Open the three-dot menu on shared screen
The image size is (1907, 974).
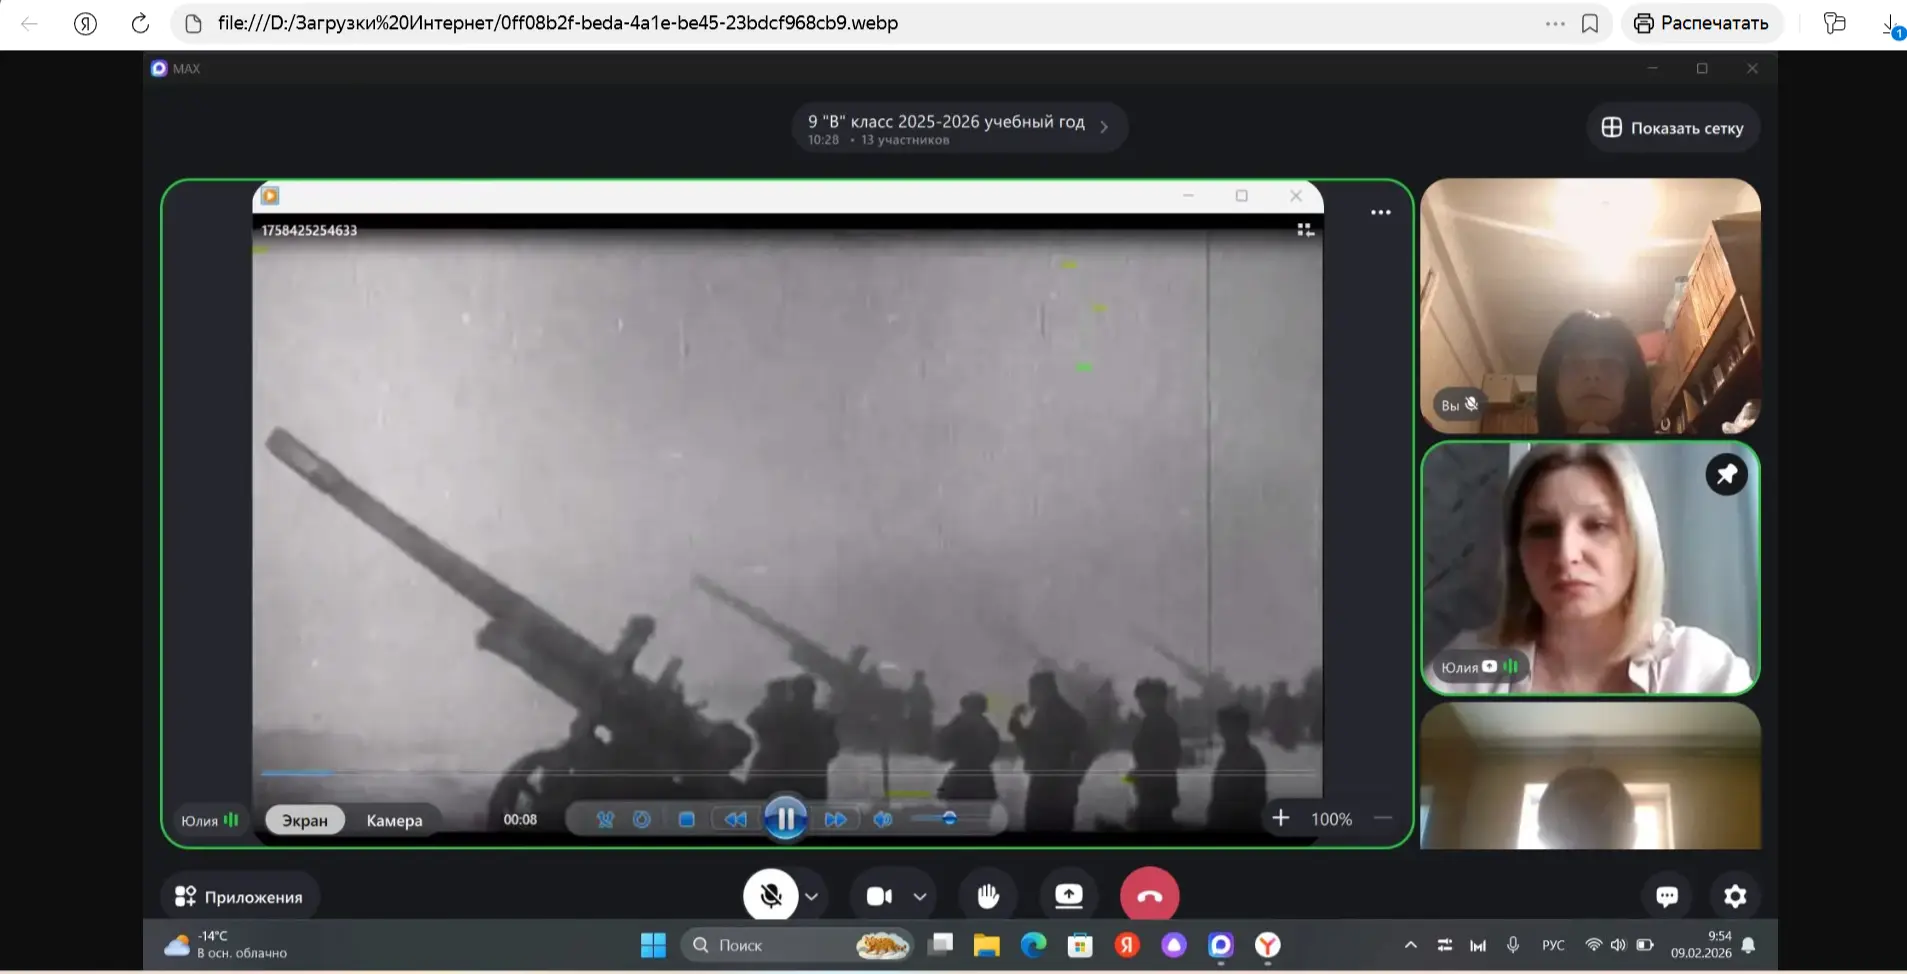(x=1380, y=212)
